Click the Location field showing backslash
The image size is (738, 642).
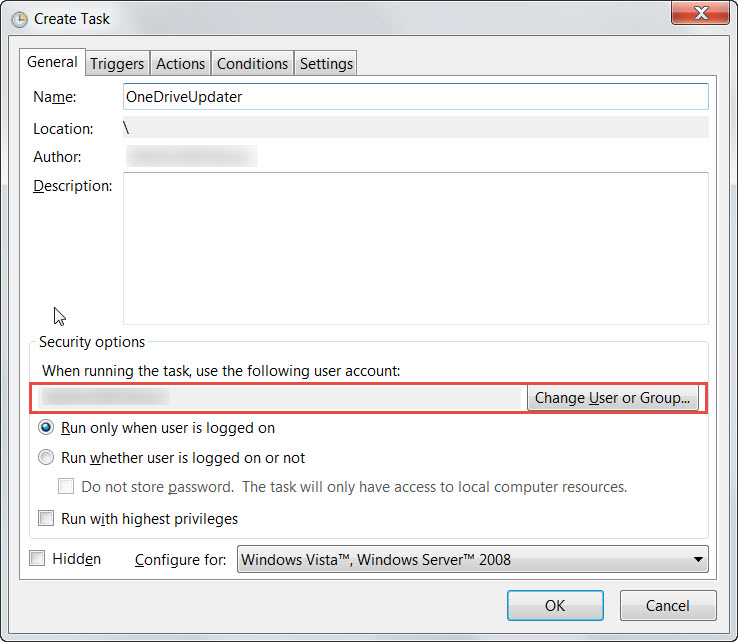416,128
